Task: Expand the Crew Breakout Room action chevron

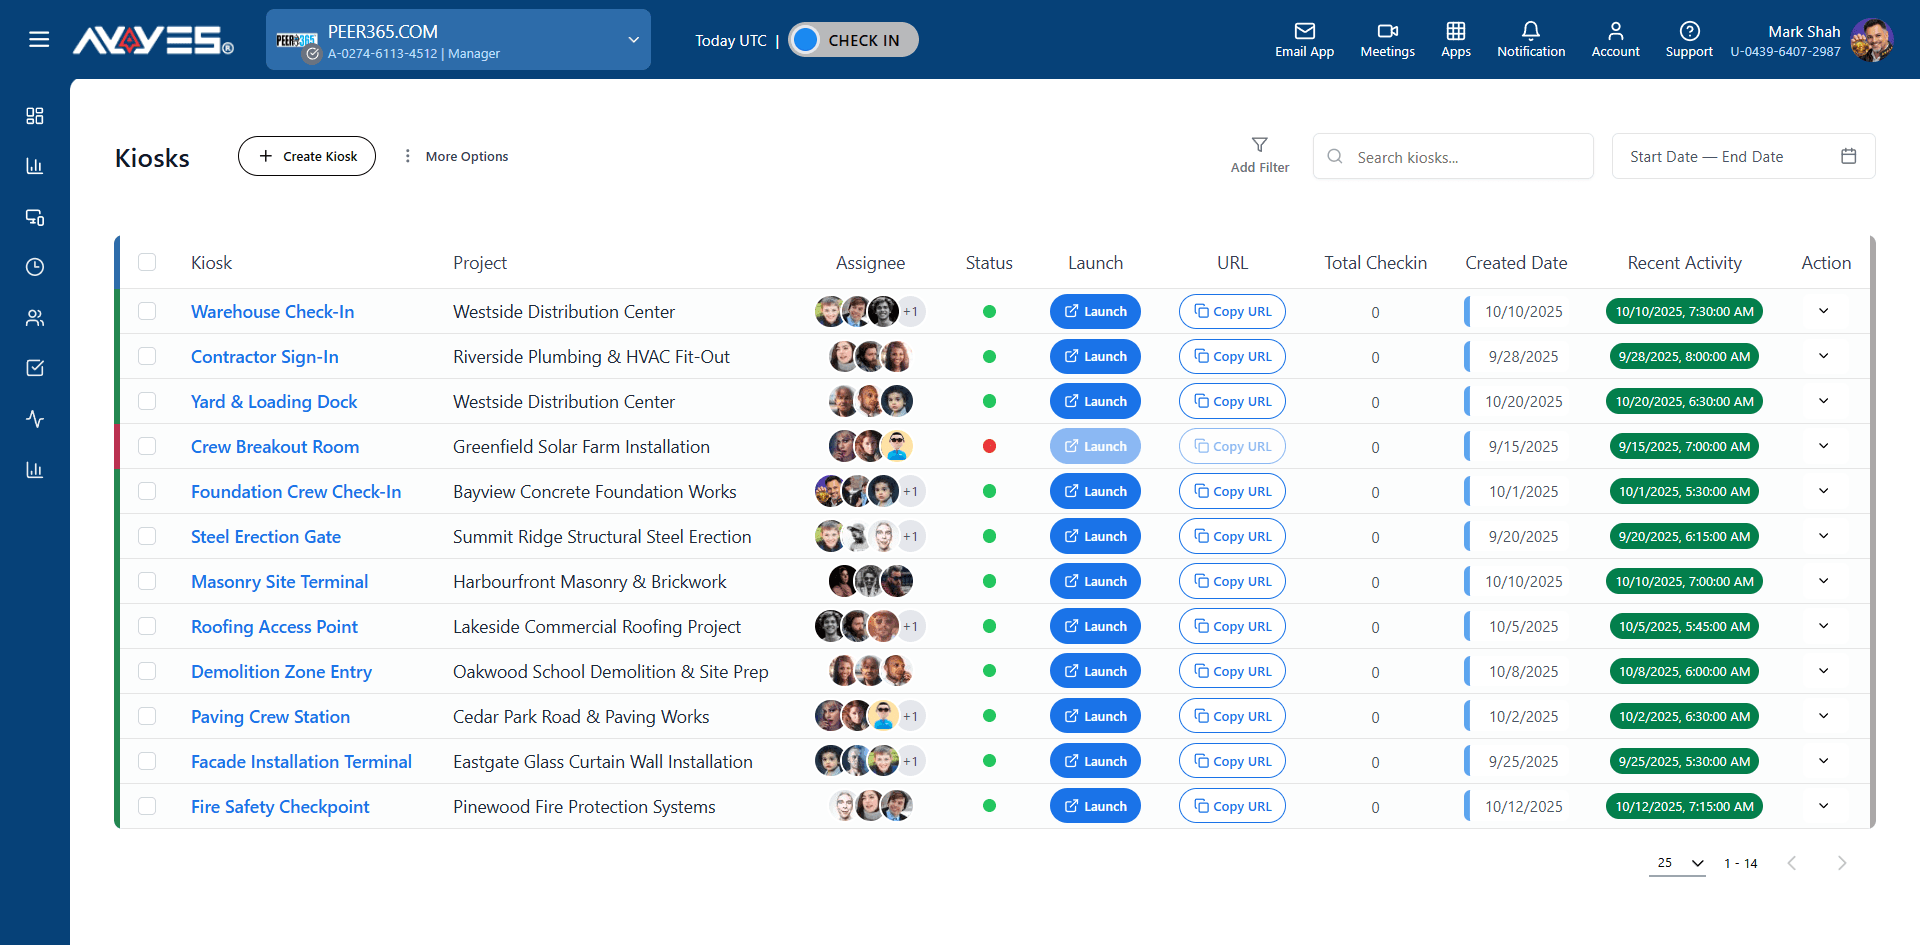Action: 1824,446
